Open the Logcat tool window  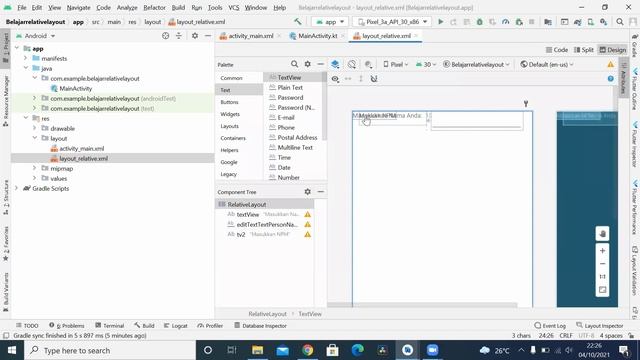(x=176, y=325)
